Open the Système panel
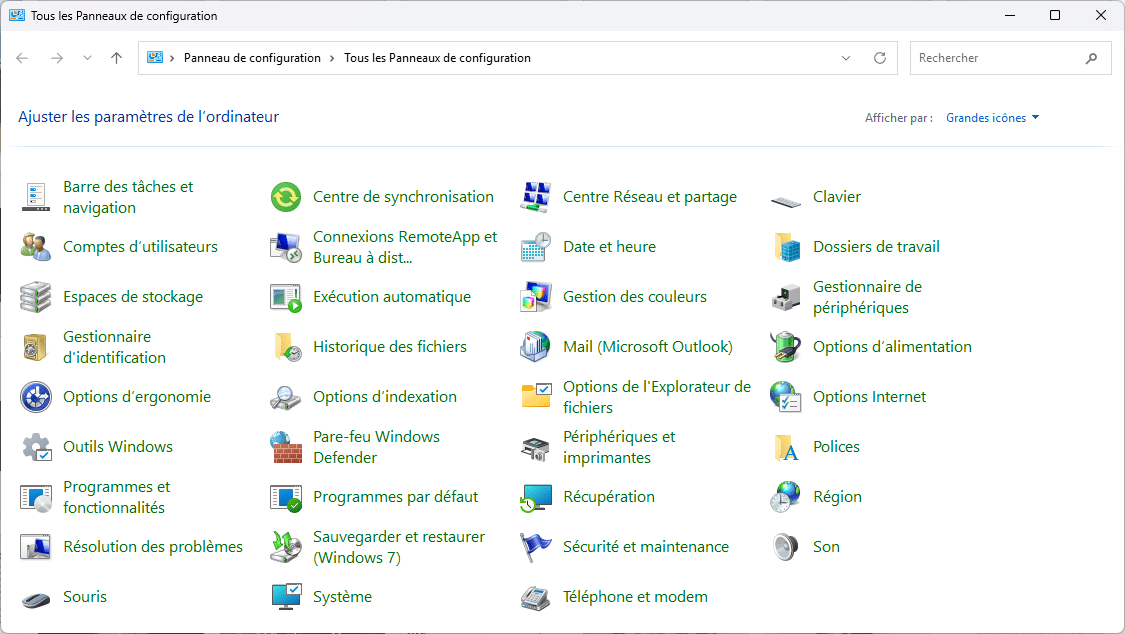Screen dimensions: 1125x634 pos(344,596)
